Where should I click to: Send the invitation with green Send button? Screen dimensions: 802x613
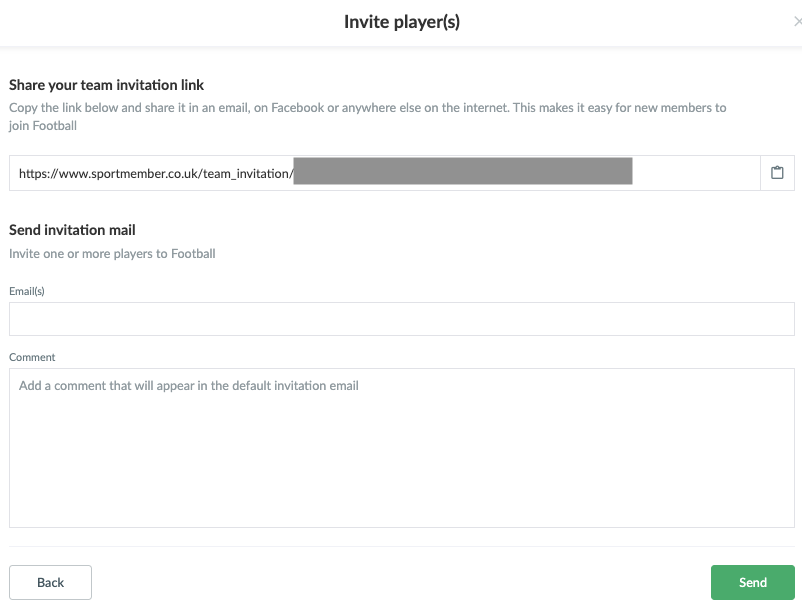(x=752, y=582)
